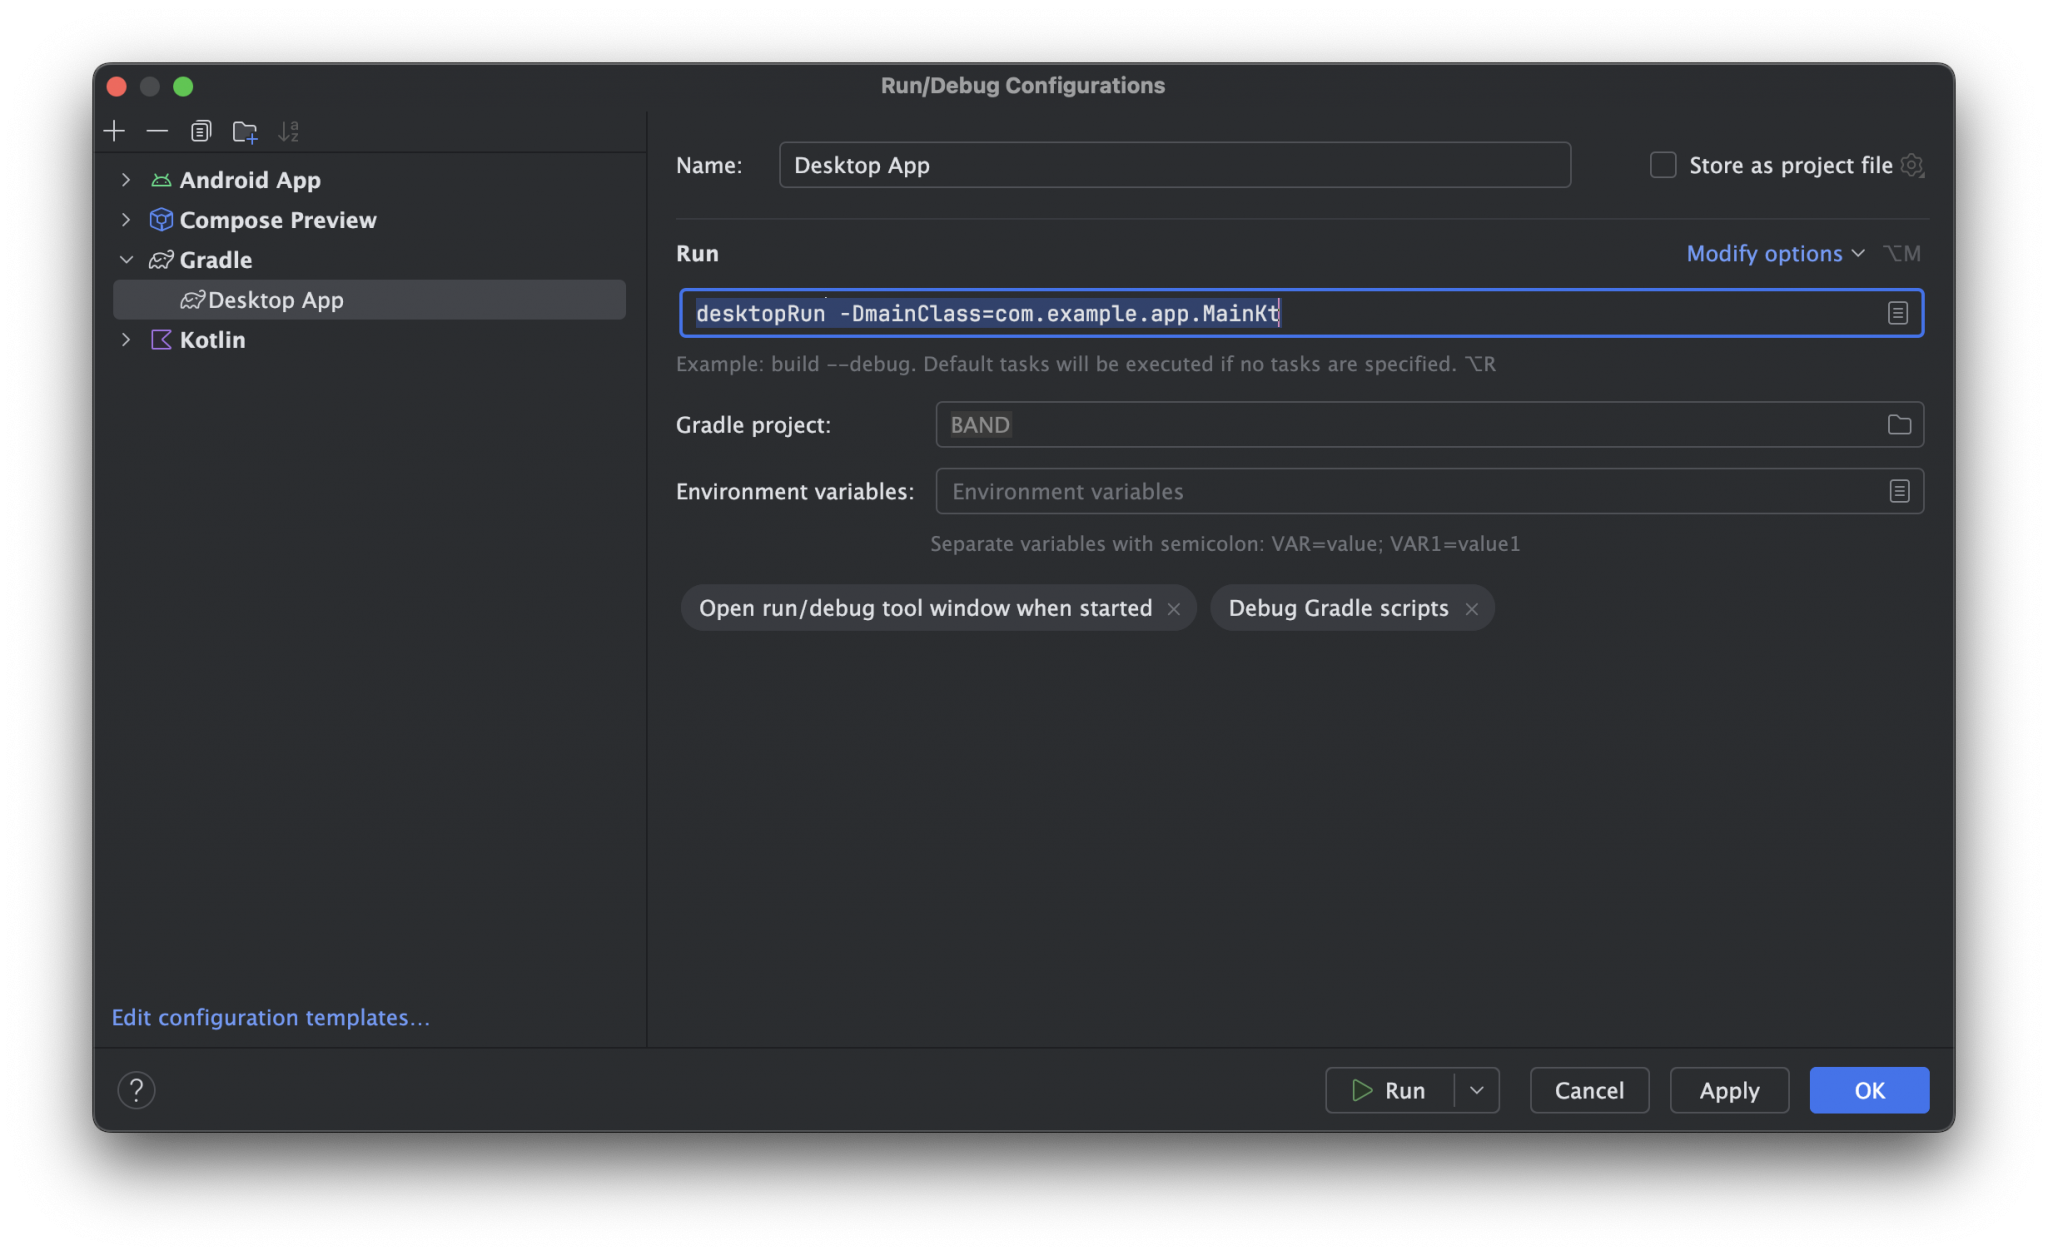Select the Kotlin tree label
Screen dimensions: 2048x1255
[x=212, y=340]
